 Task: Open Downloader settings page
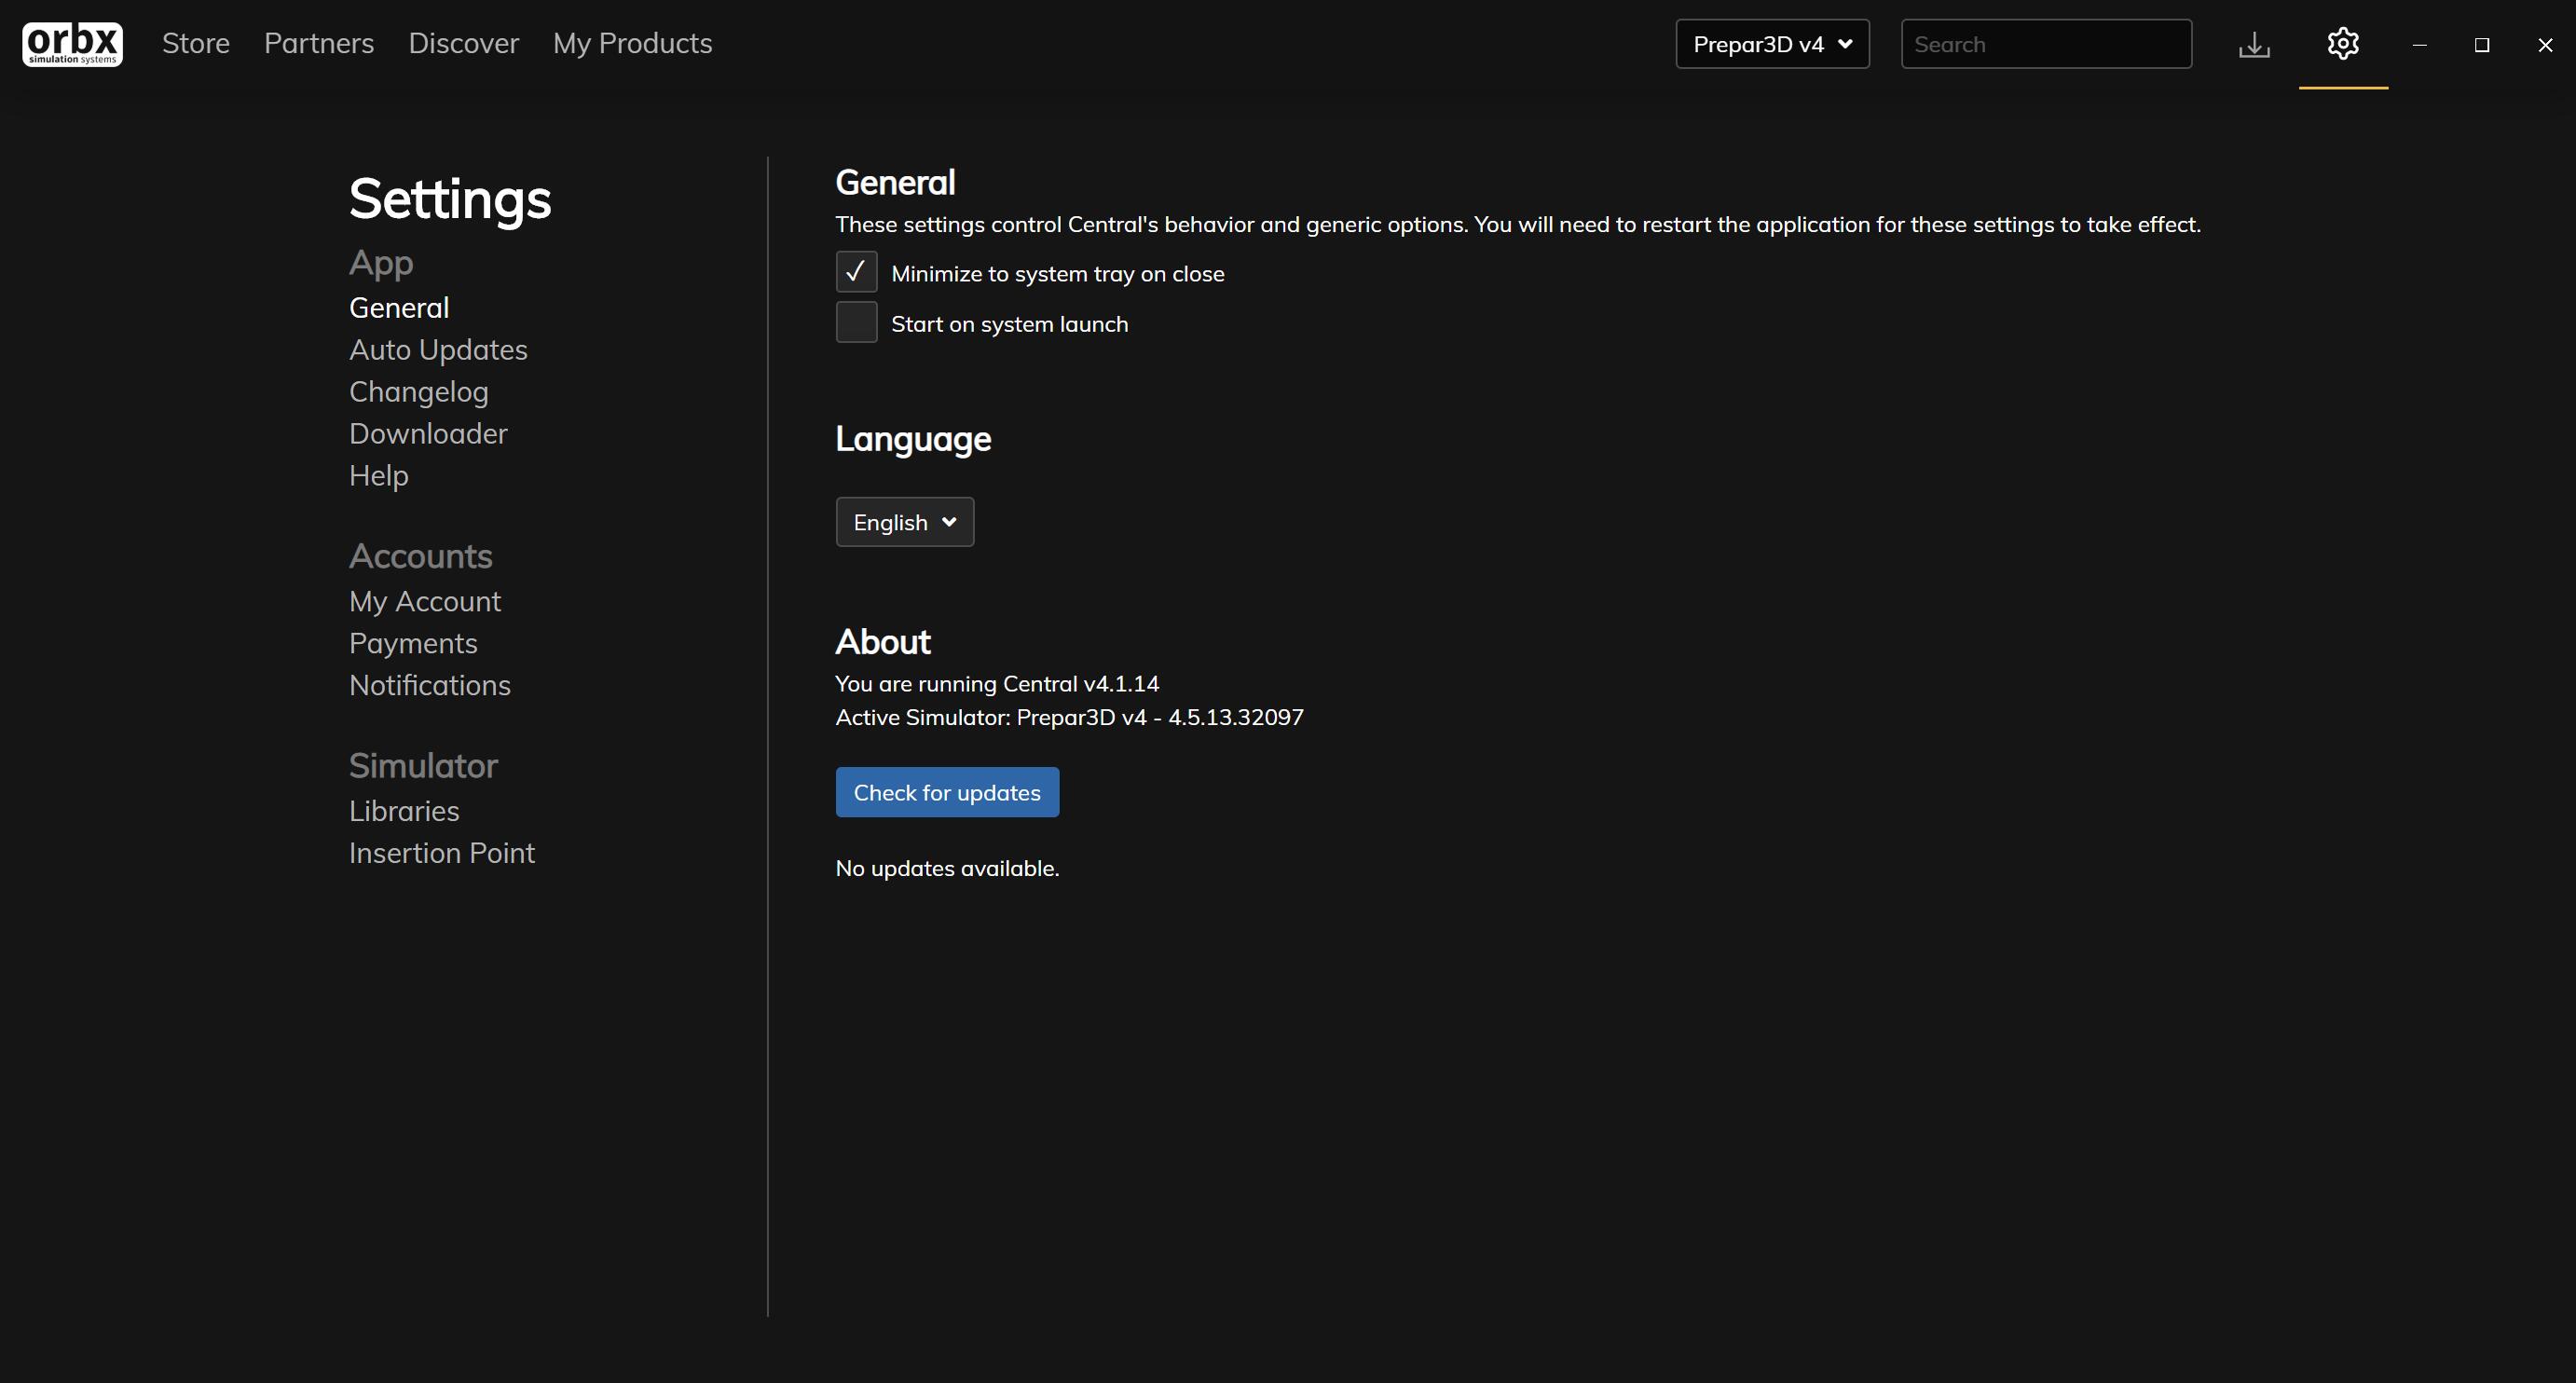(x=428, y=433)
